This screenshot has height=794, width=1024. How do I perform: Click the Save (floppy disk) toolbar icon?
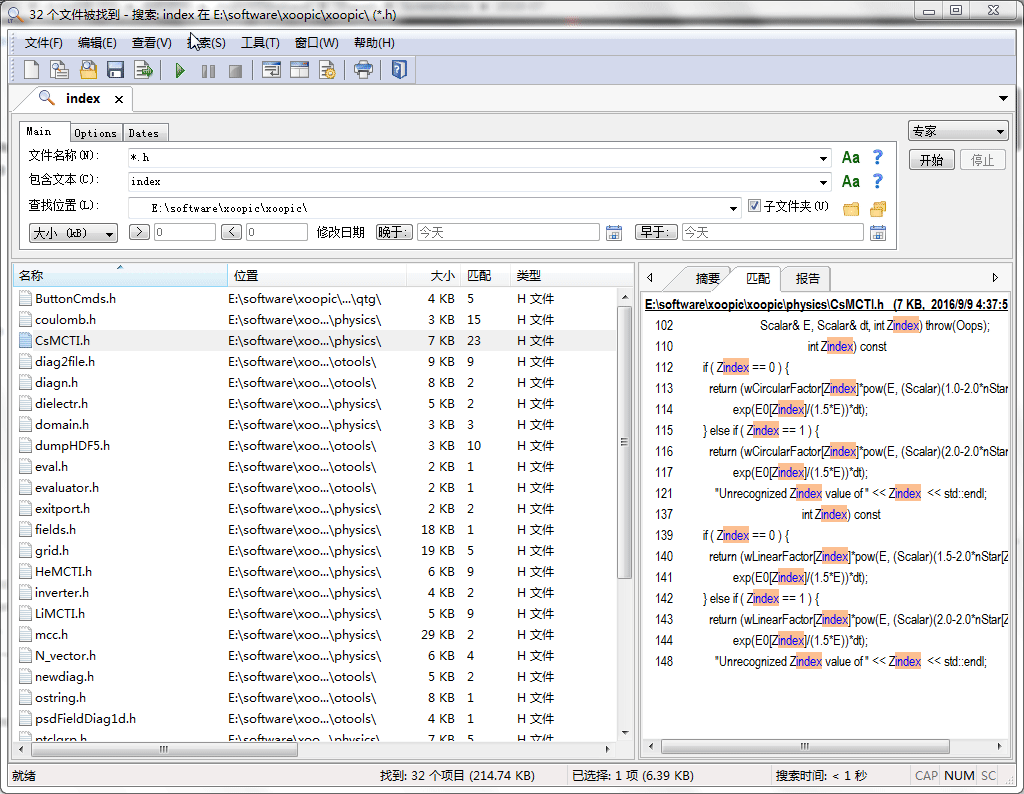pyautogui.click(x=115, y=70)
